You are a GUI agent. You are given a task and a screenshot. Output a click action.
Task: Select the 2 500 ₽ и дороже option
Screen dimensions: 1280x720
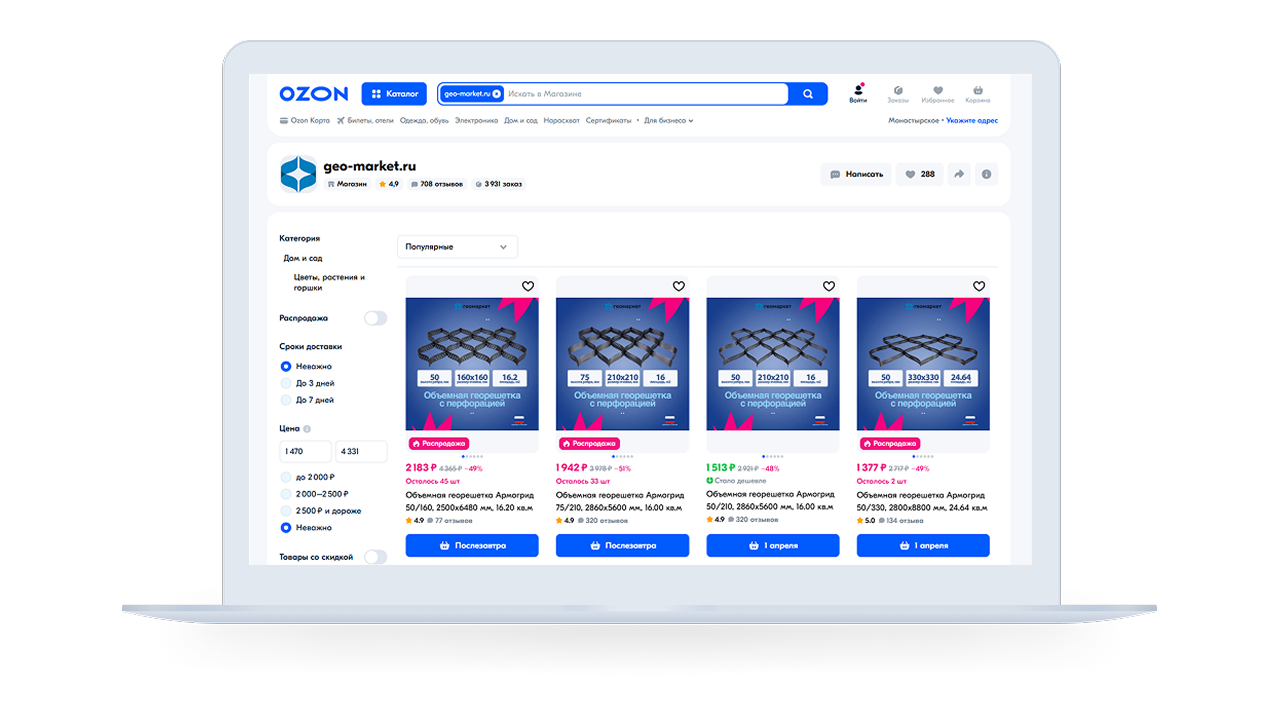(x=321, y=511)
